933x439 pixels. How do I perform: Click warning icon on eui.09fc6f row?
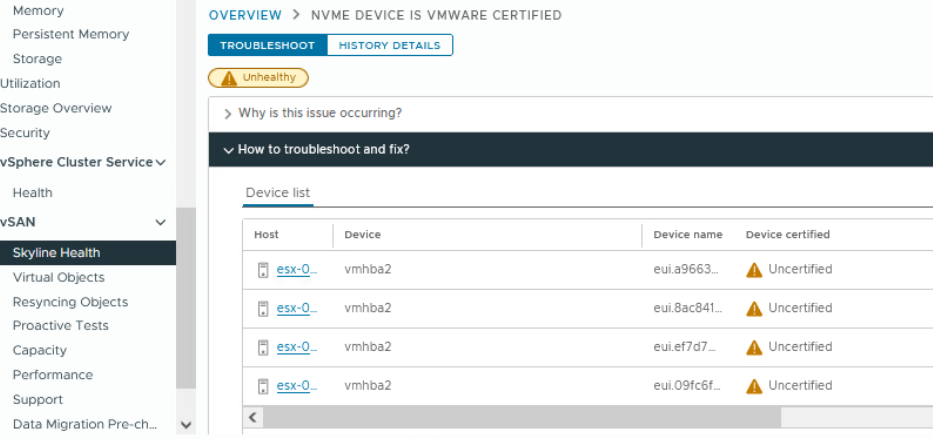pyautogui.click(x=754, y=386)
